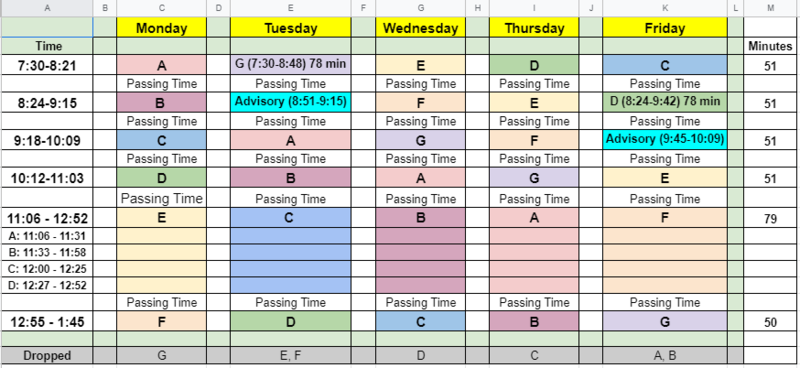Select the 12:55 - 1:45 time cell
Image resolution: width=800 pixels, height=368 pixels.
click(47, 322)
